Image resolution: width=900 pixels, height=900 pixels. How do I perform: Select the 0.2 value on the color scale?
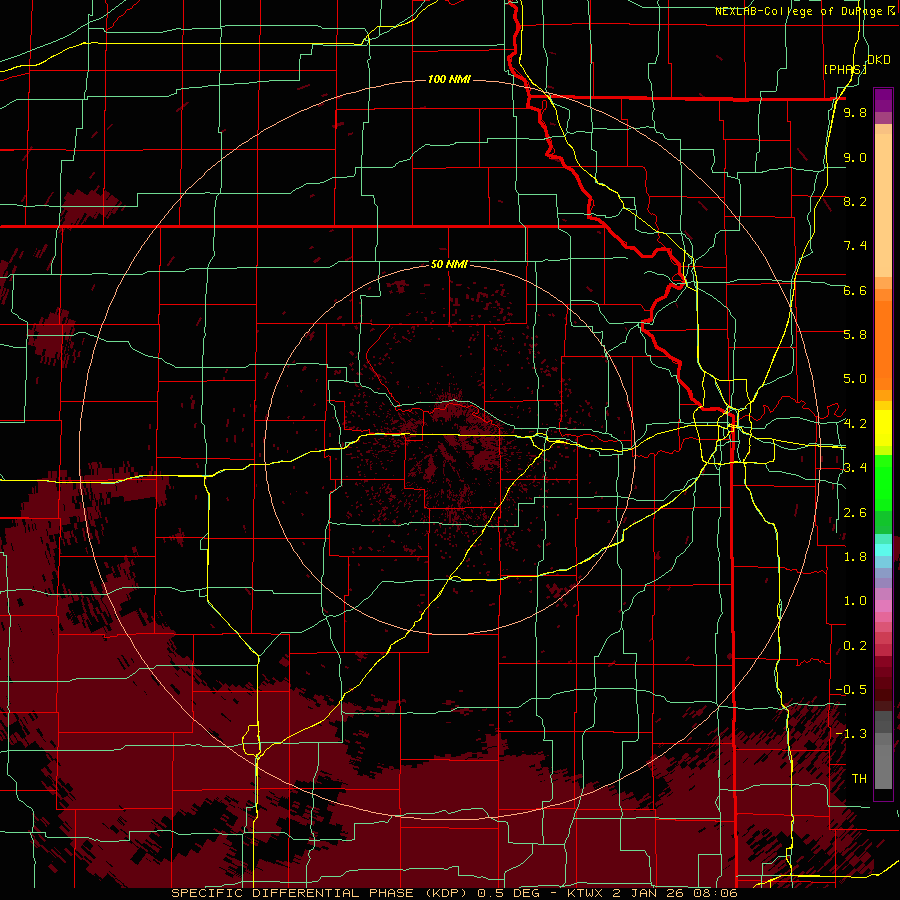tap(855, 646)
